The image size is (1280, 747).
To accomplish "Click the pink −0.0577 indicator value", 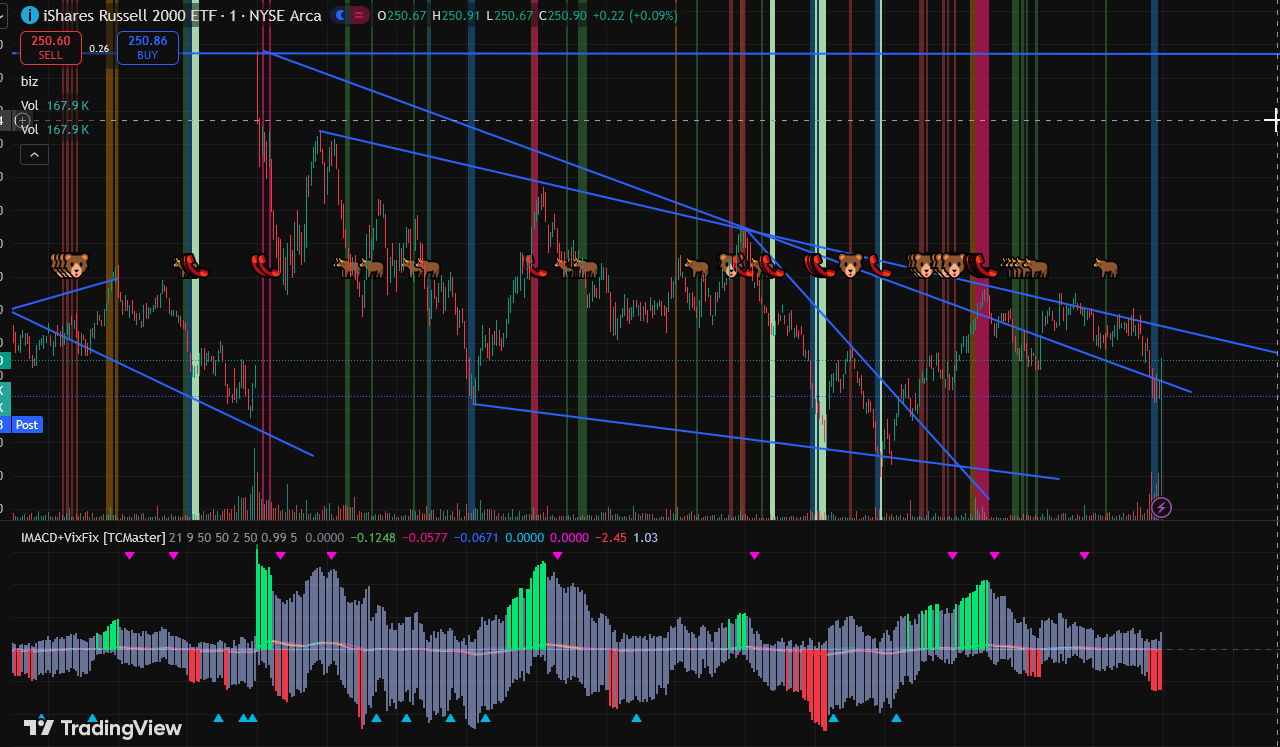I will click(x=425, y=537).
